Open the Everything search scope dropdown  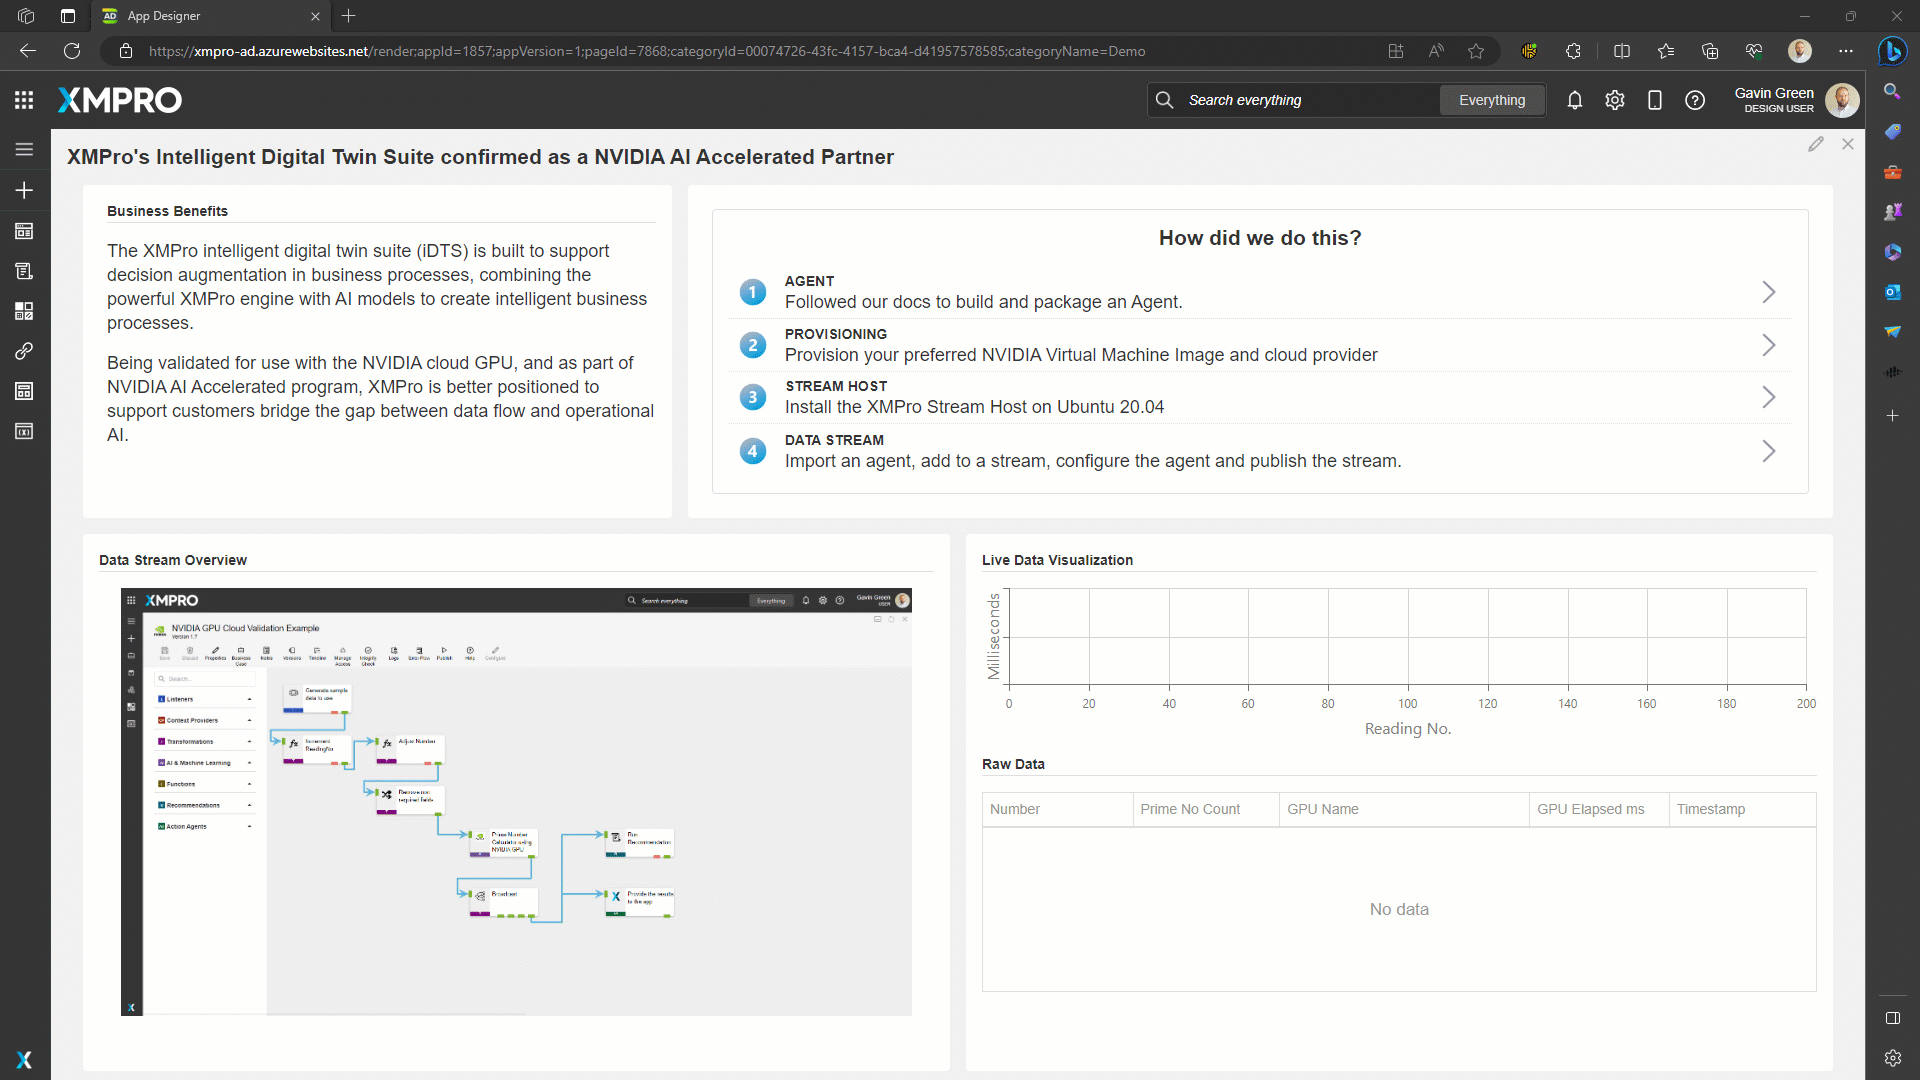[1491, 100]
